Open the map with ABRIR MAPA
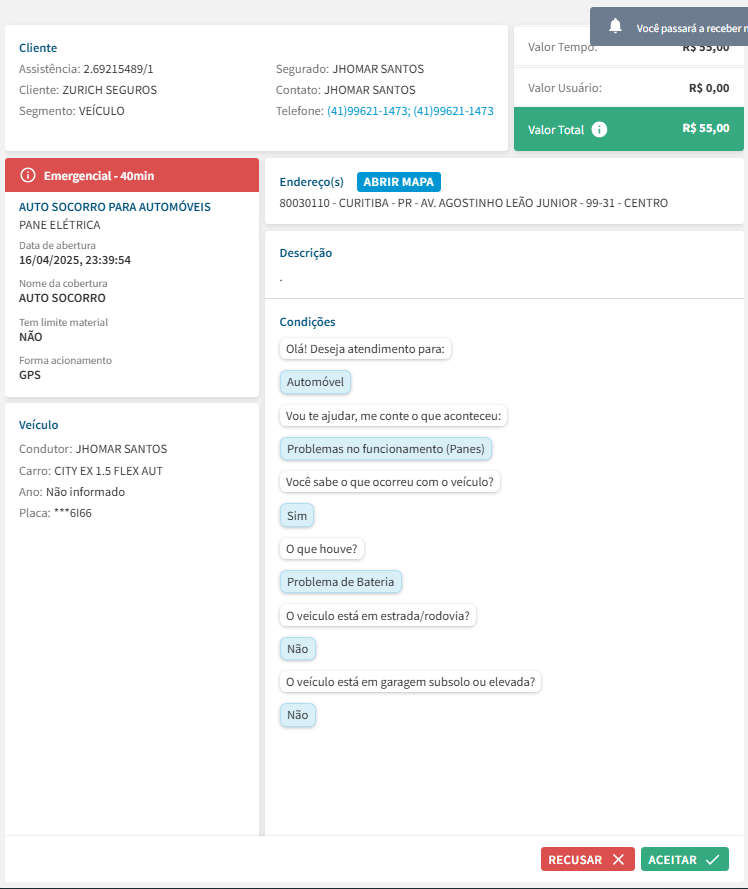 (x=399, y=182)
